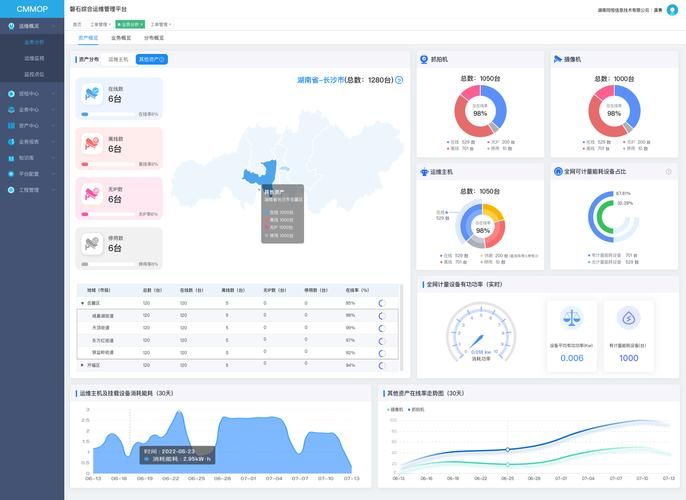686x500 pixels.
Task: Select the green 业务分析 page tab
Action: click(x=130, y=24)
